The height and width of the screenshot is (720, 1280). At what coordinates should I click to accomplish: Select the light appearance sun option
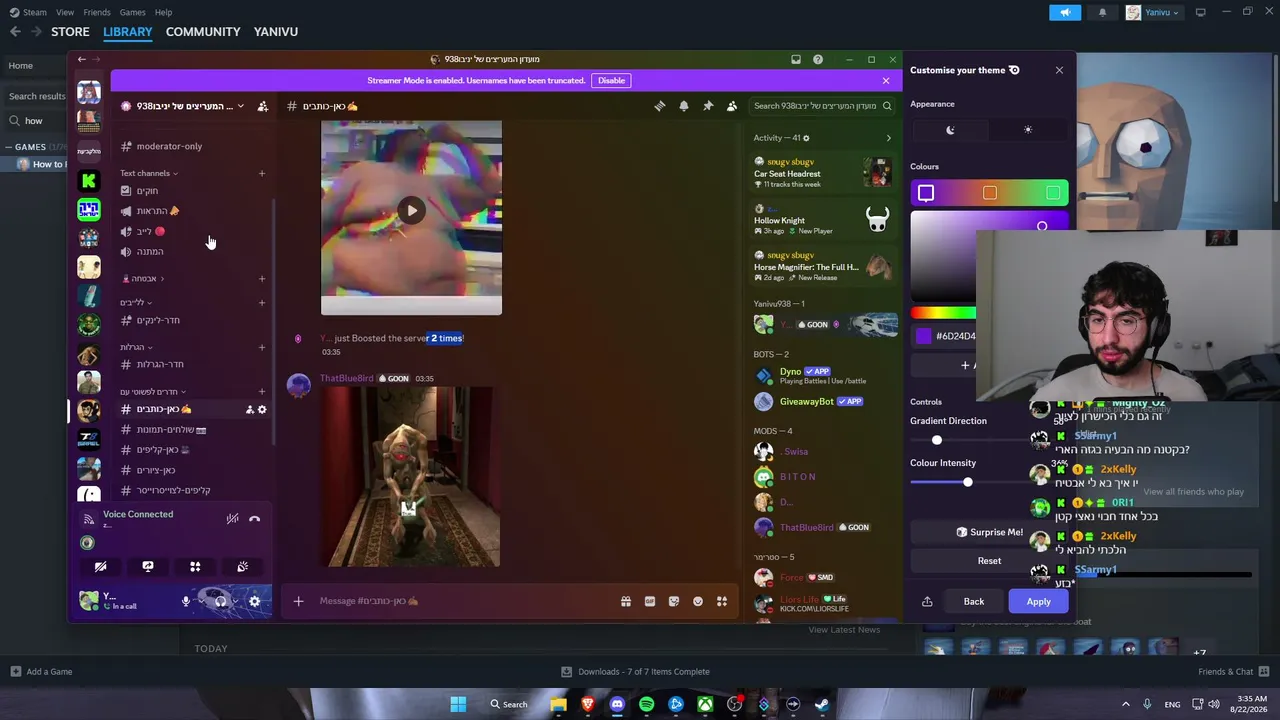click(x=1028, y=130)
